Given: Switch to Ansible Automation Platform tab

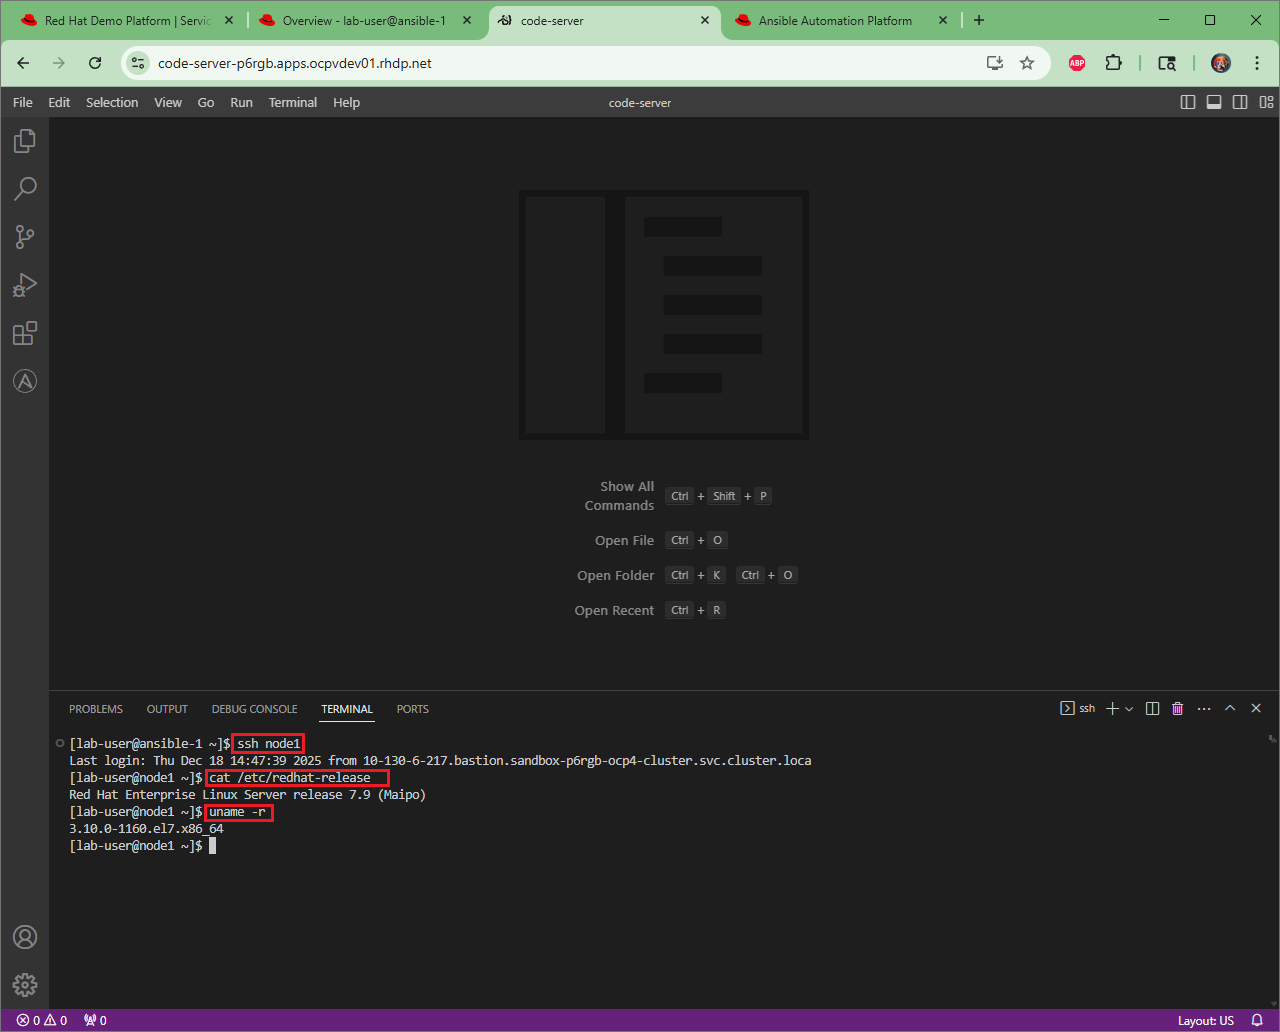Looking at the screenshot, I should [842, 20].
